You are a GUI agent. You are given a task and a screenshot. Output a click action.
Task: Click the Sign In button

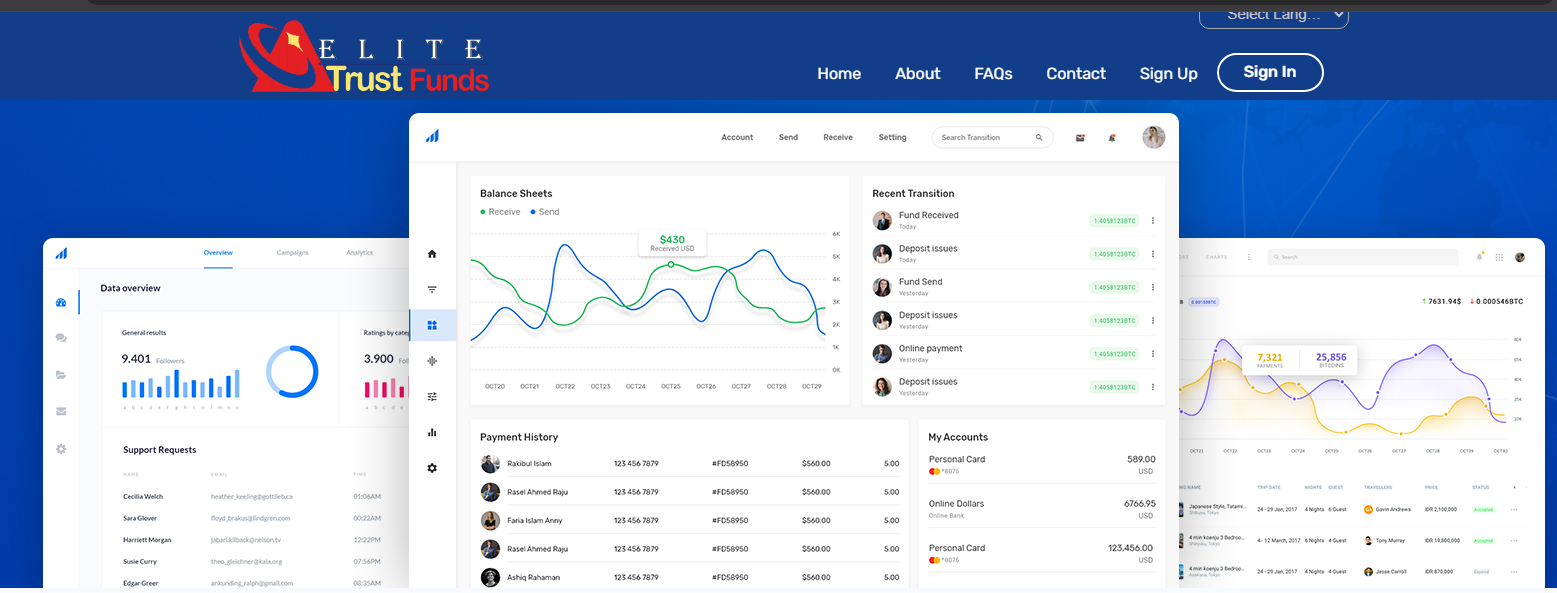(1270, 72)
